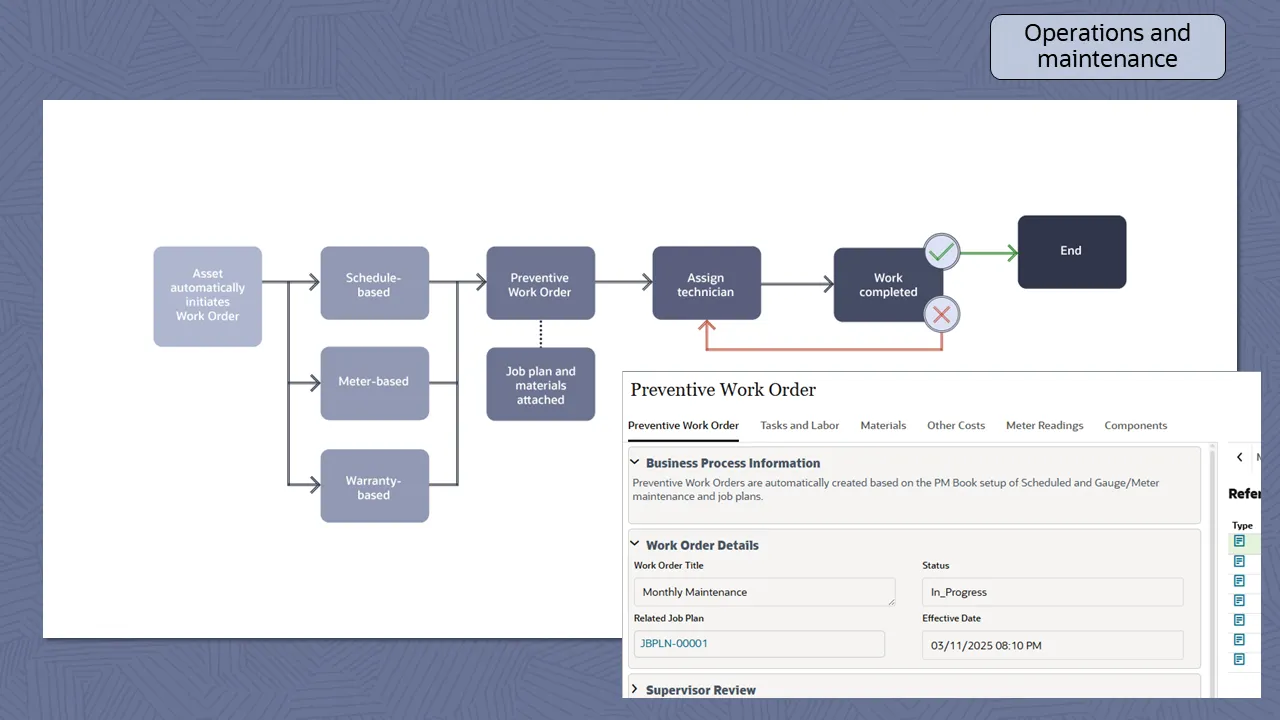The image size is (1280, 720).
Task: Switch to the Tasks and Labor tab
Action: click(x=799, y=425)
